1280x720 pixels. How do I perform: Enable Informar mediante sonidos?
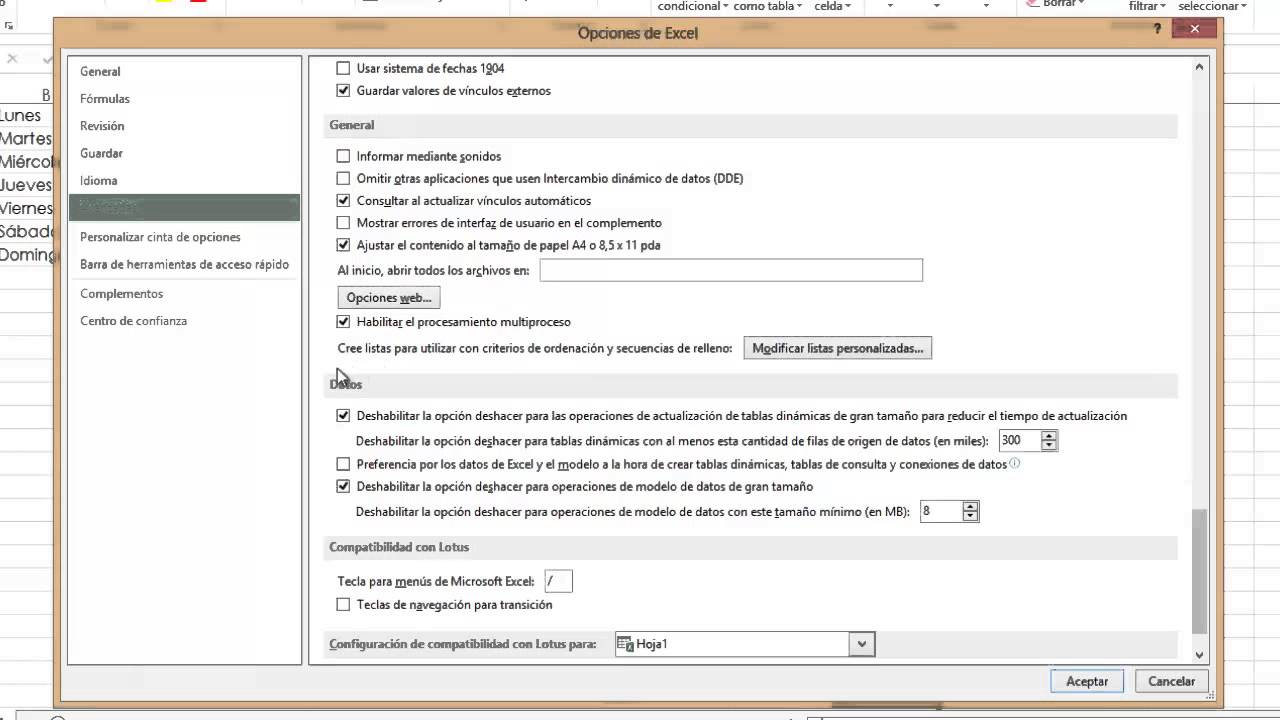pos(343,156)
